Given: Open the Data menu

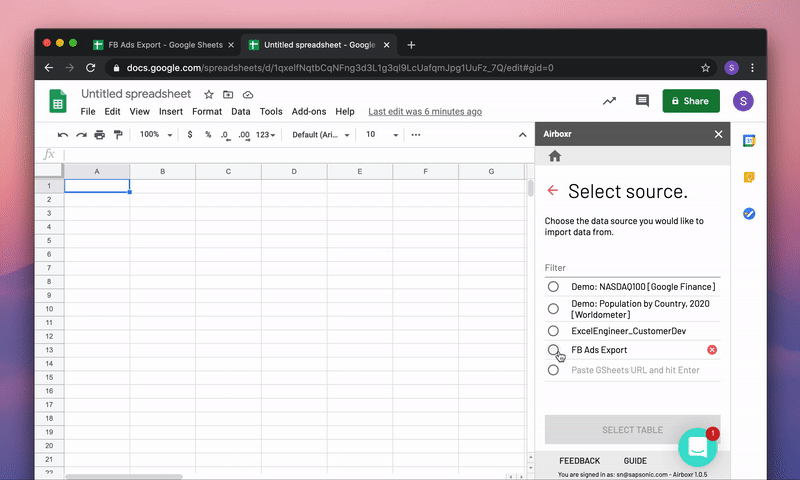Looking at the screenshot, I should [240, 111].
